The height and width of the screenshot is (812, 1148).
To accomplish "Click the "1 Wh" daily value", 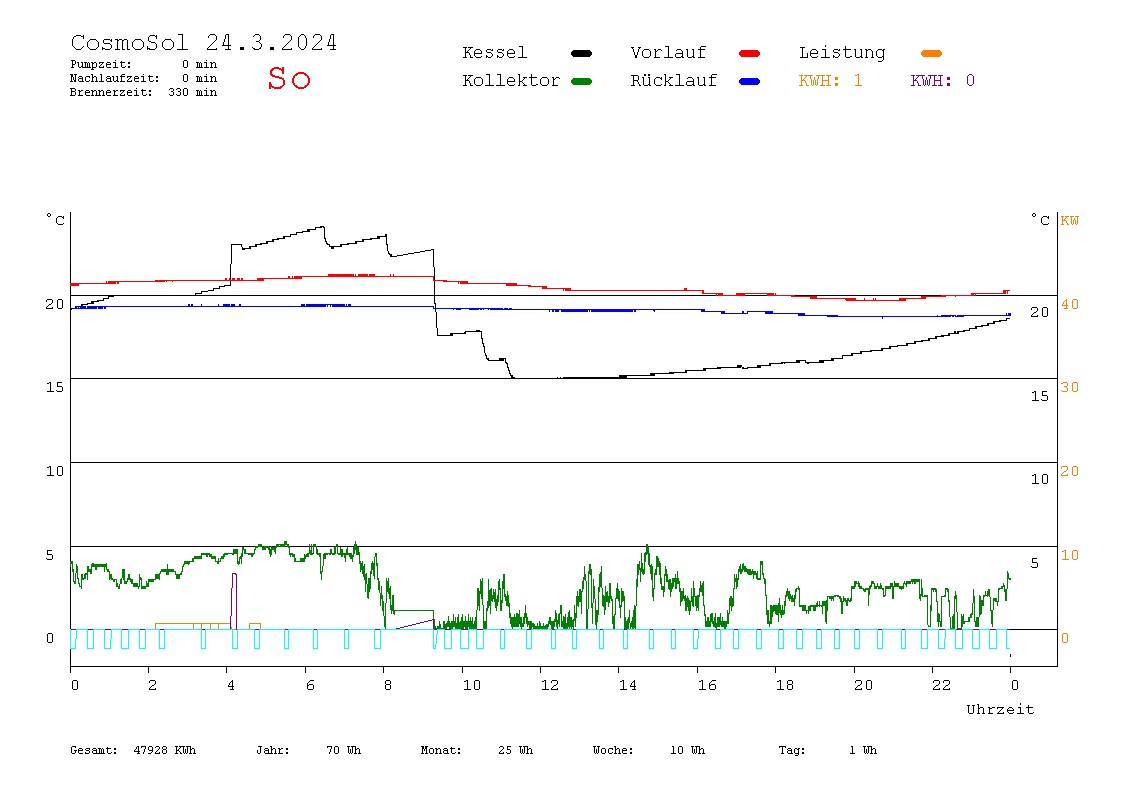I will coord(863,750).
